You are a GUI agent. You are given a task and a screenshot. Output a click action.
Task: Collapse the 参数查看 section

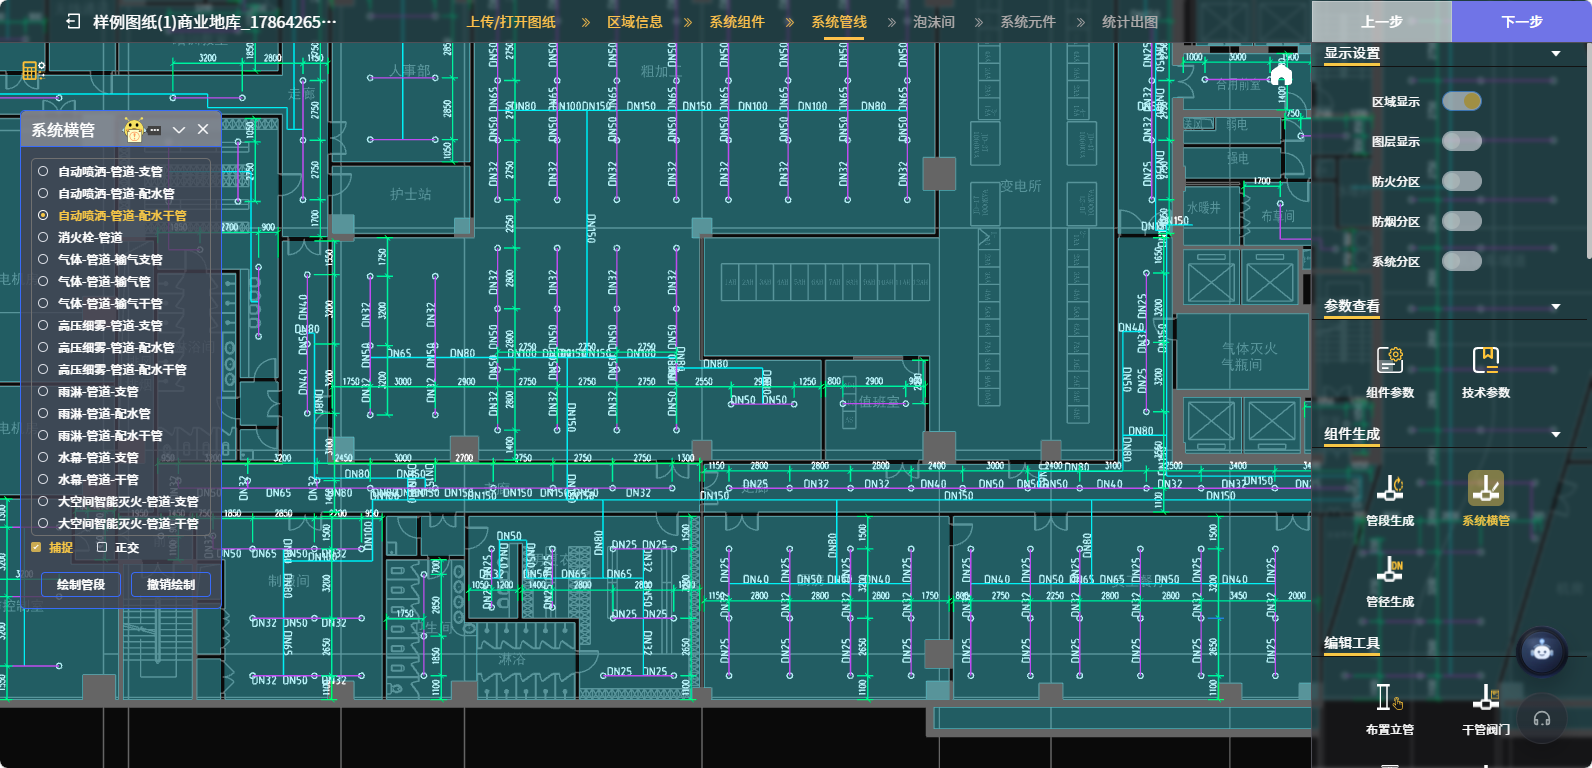tap(1556, 307)
